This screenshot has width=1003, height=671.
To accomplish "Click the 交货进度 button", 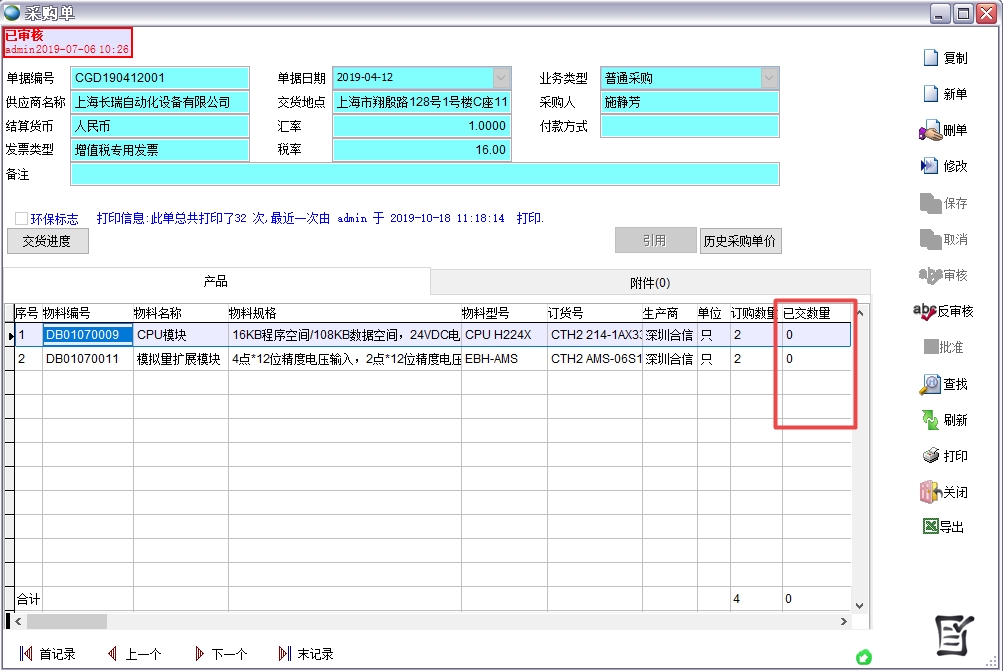I will pyautogui.click(x=47, y=241).
